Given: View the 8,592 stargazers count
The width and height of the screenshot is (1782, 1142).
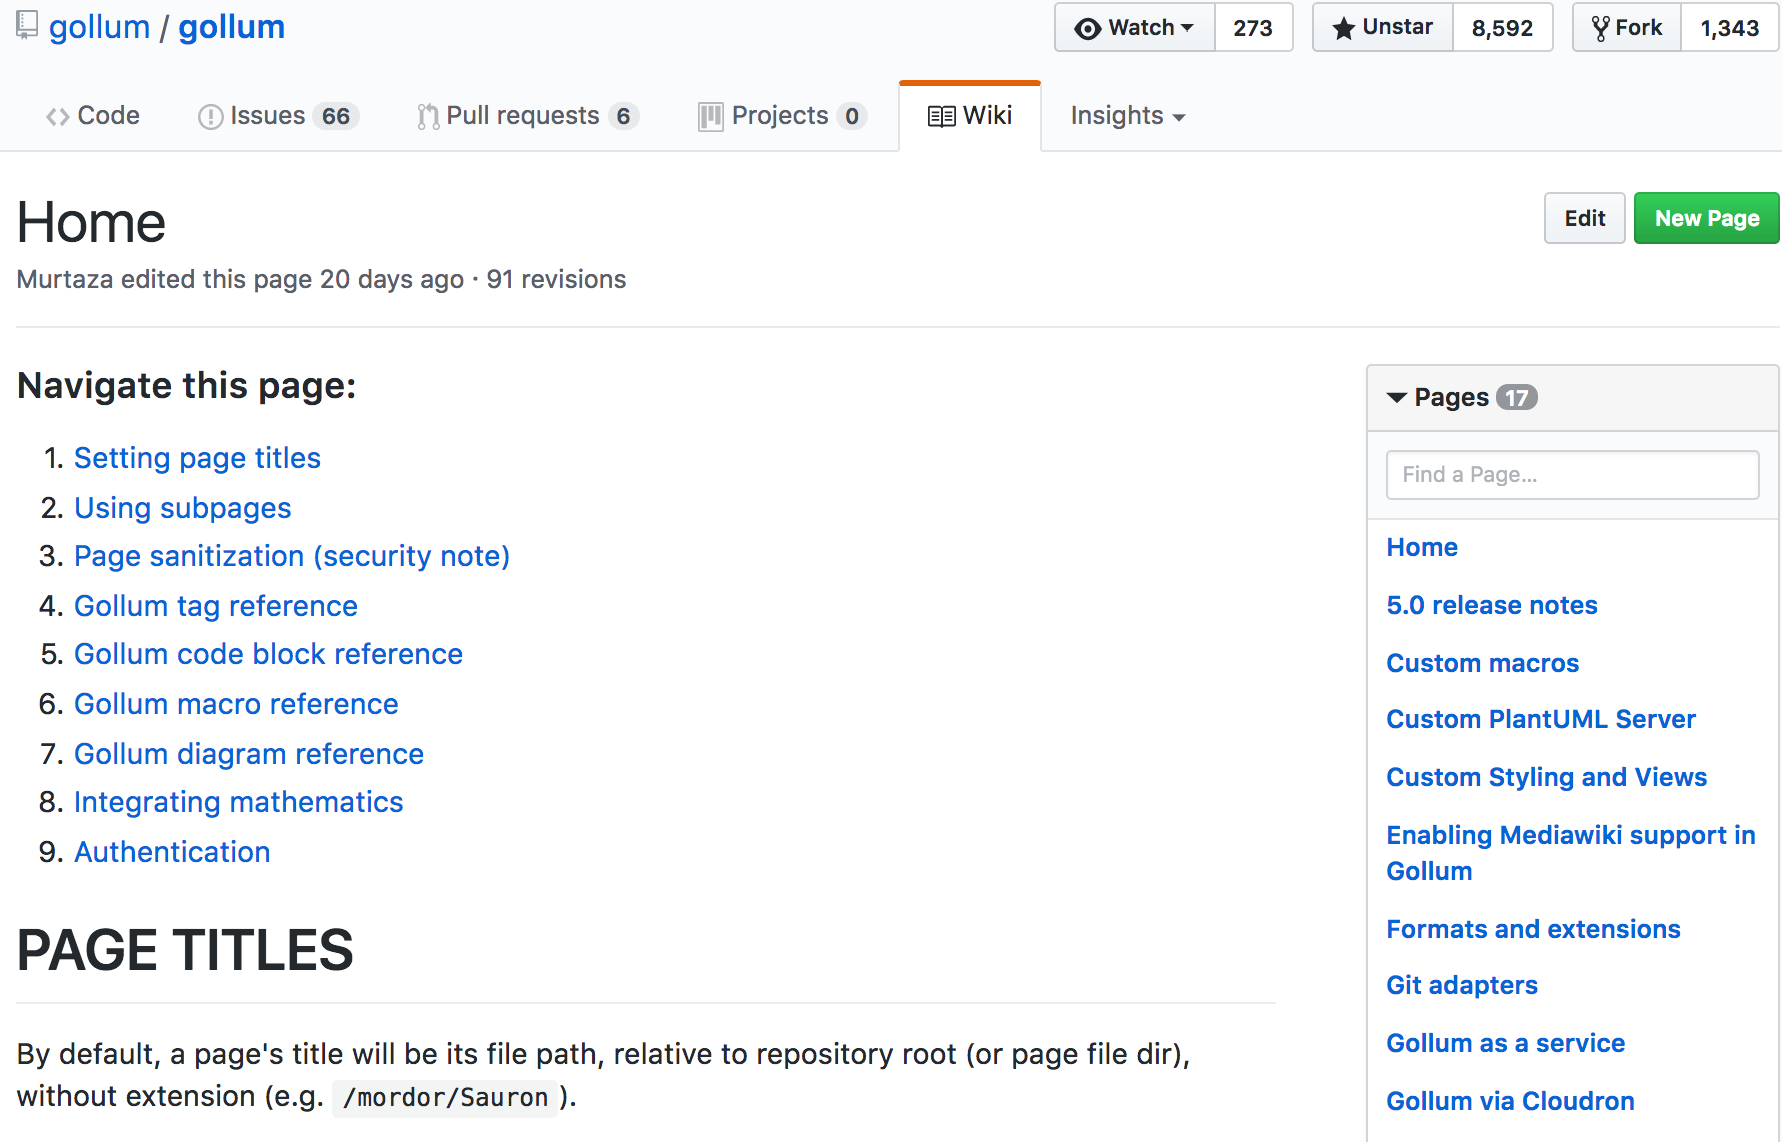Looking at the screenshot, I should tap(1502, 27).
